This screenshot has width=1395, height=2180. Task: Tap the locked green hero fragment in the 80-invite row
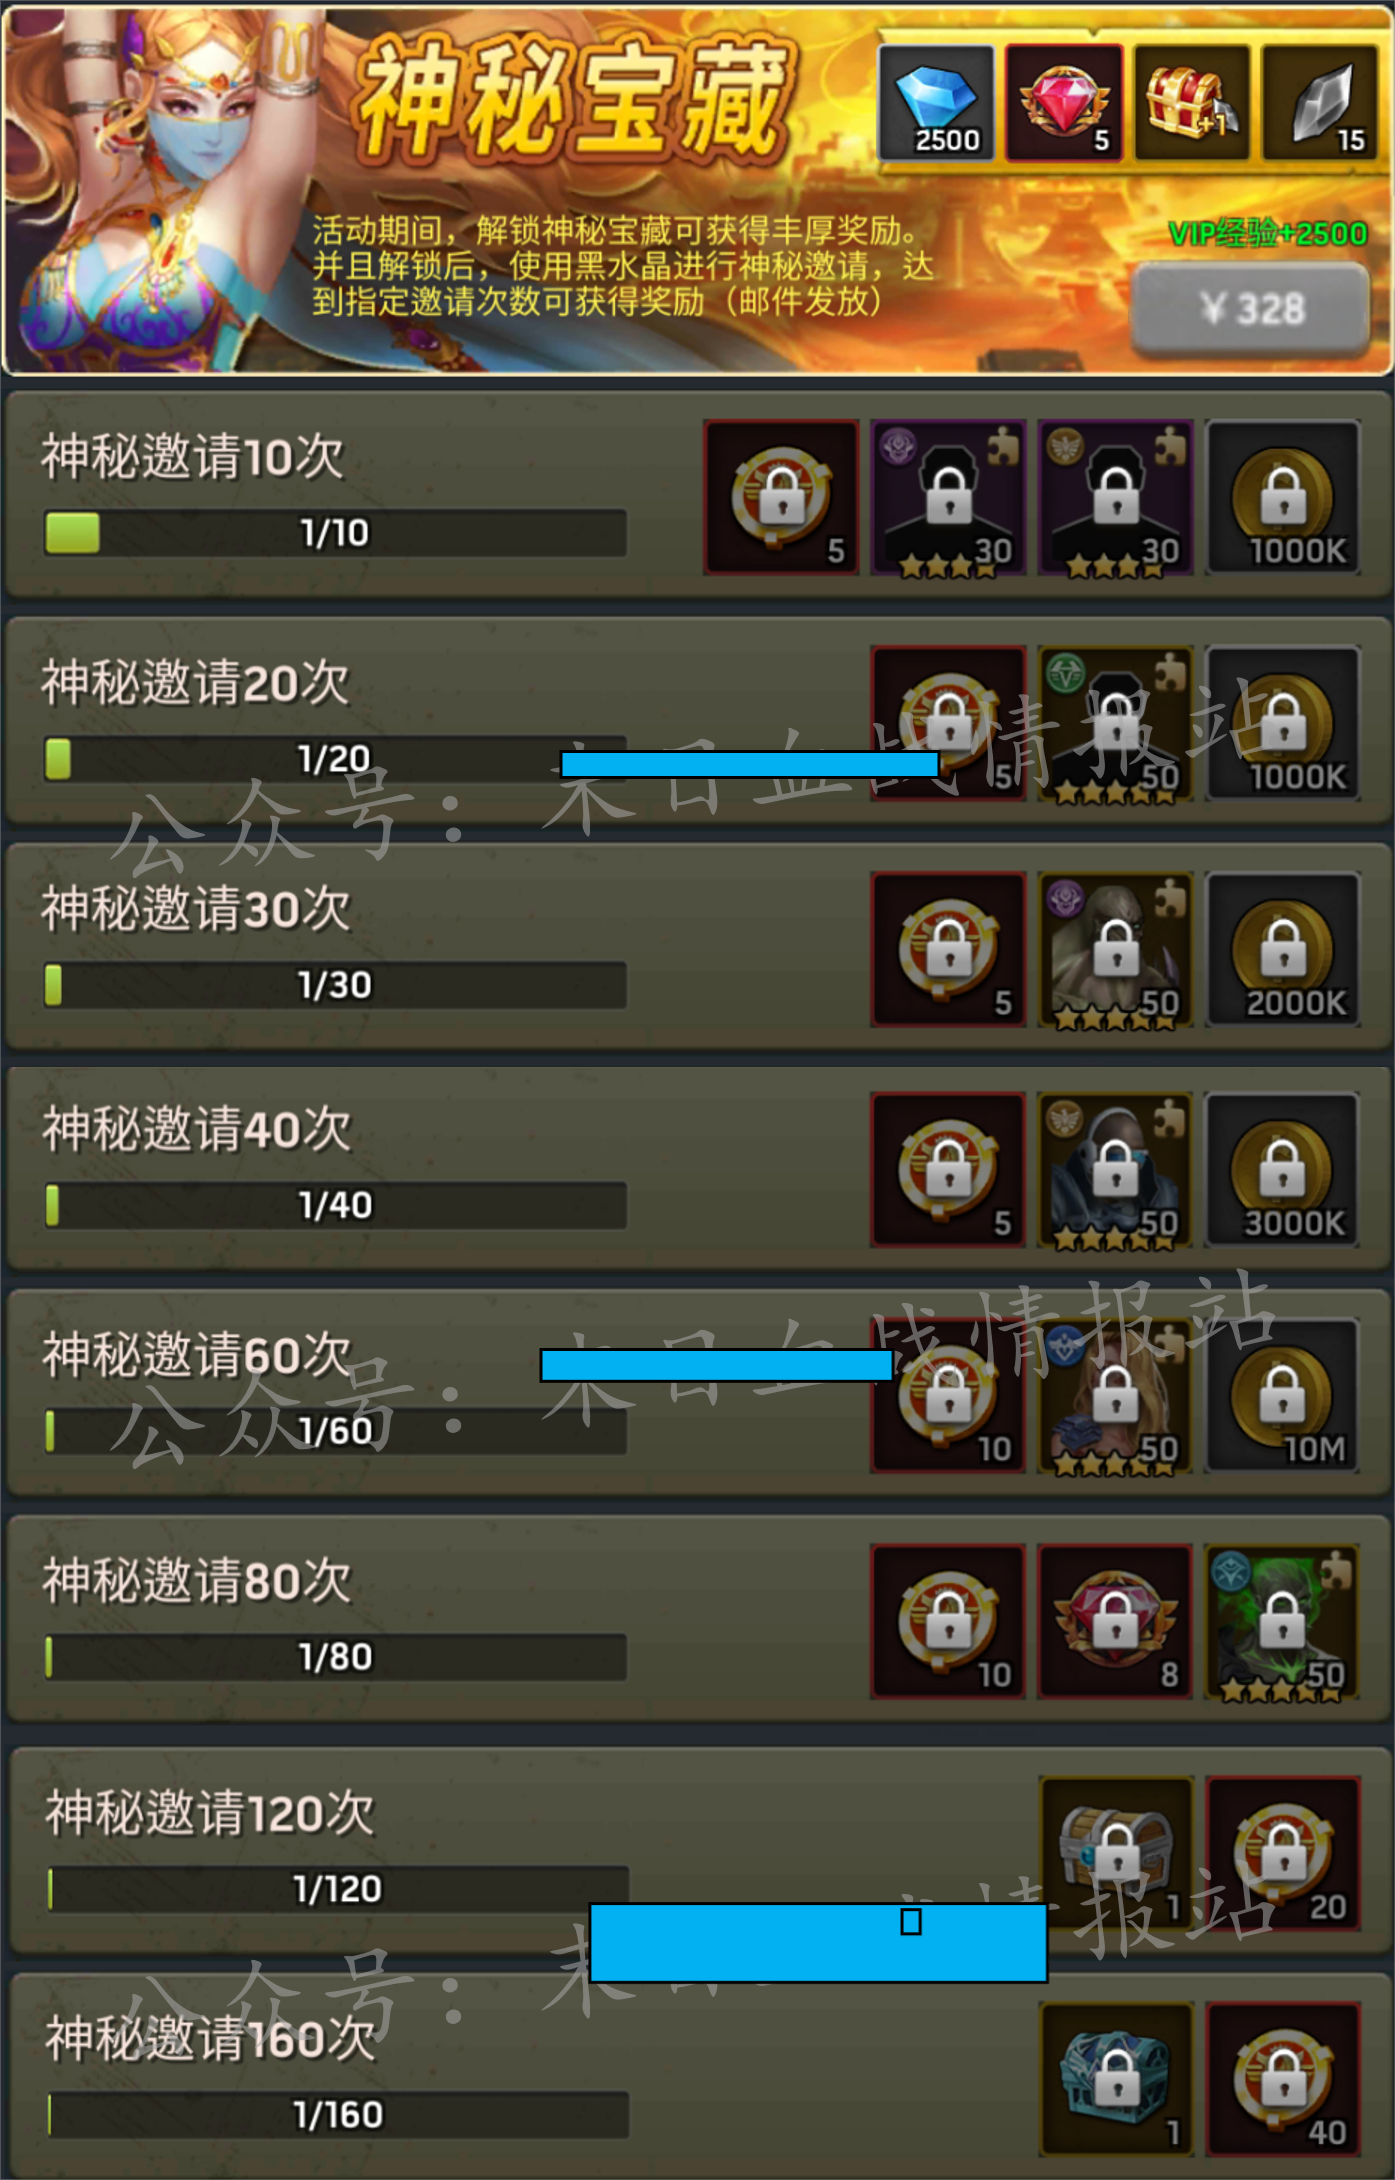(x=1283, y=1621)
